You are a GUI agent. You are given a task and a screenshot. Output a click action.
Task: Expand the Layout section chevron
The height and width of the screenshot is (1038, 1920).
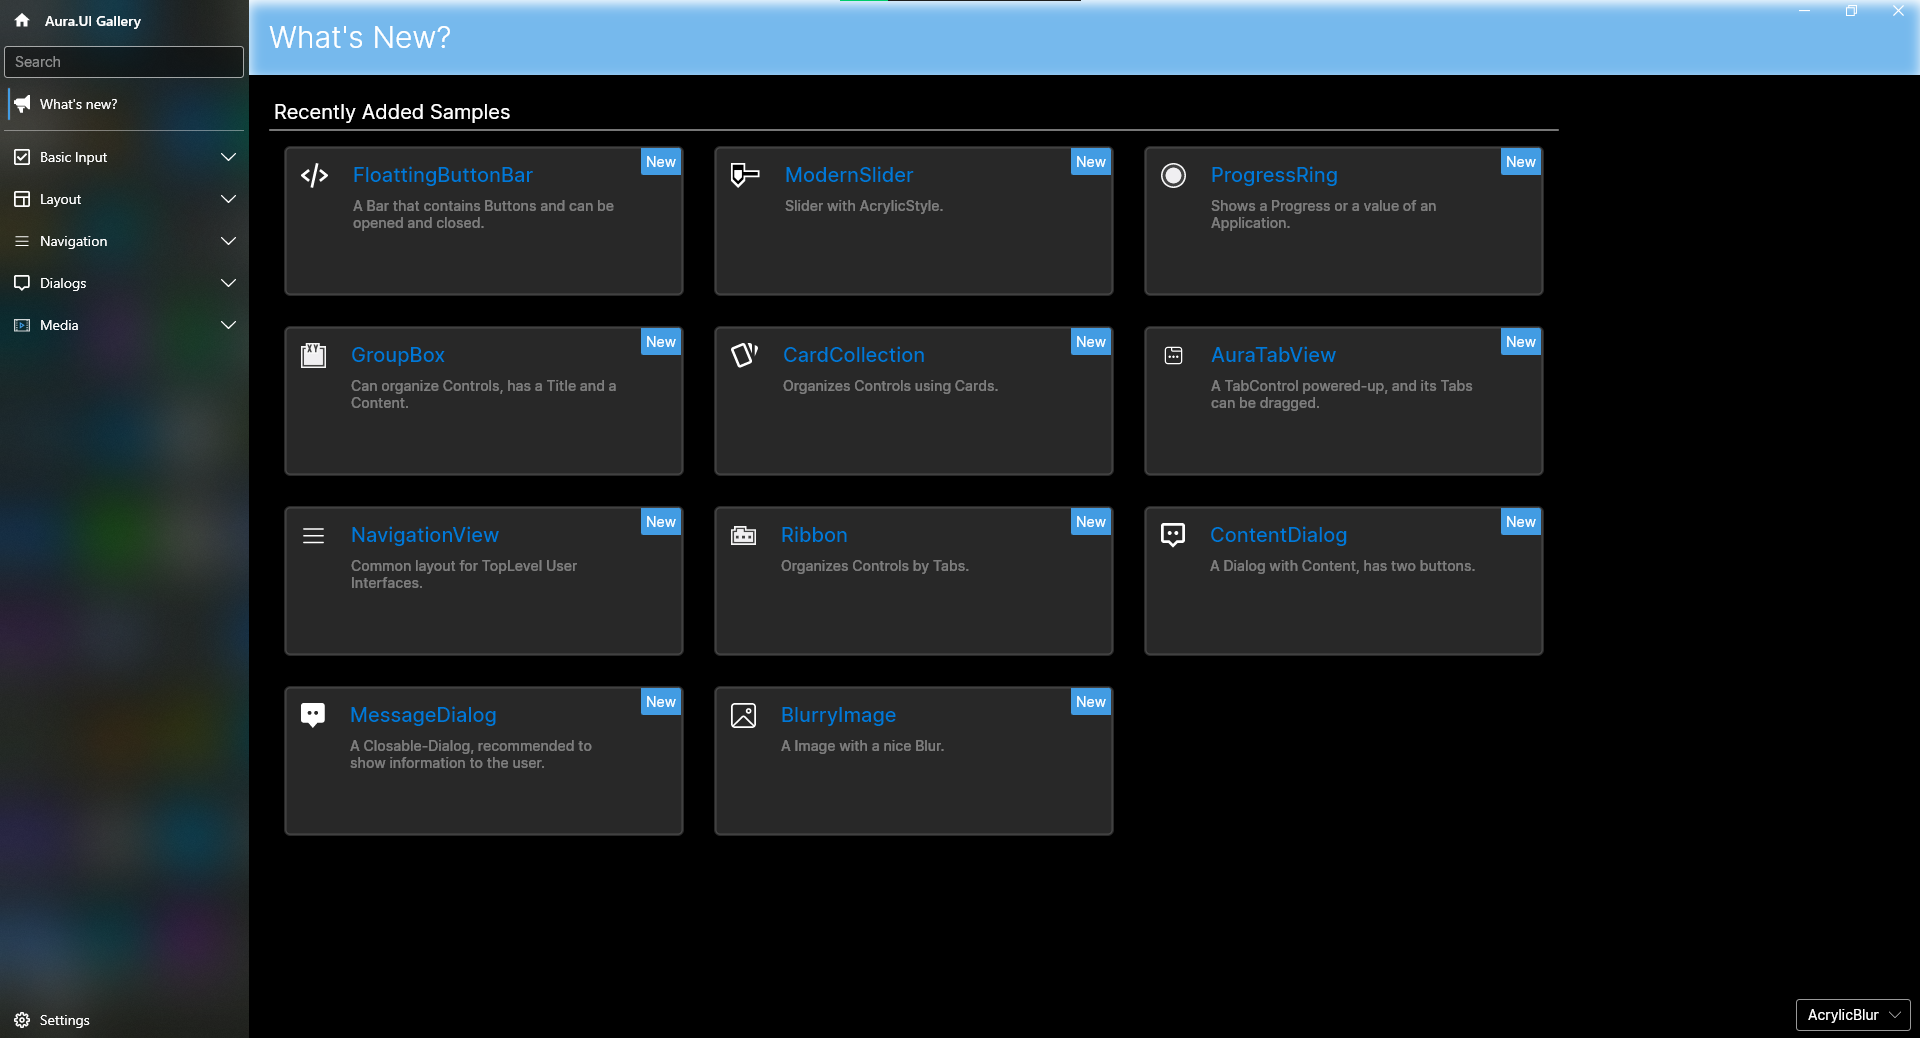click(228, 199)
